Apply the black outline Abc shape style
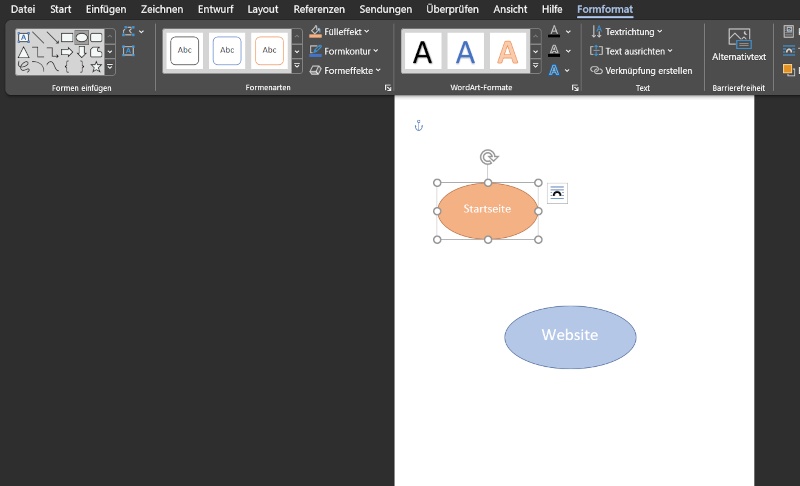Screen dimensions: 800x486 (x=185, y=50)
